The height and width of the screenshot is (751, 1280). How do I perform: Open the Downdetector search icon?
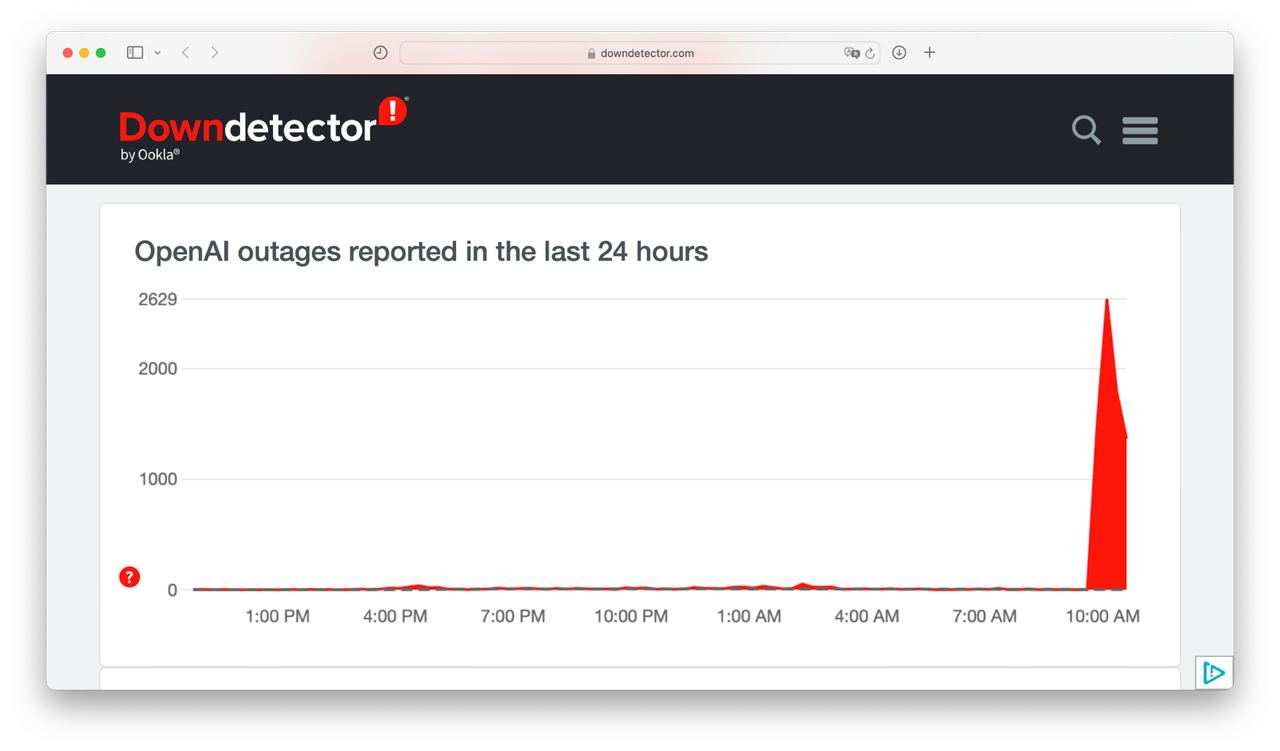(1086, 130)
